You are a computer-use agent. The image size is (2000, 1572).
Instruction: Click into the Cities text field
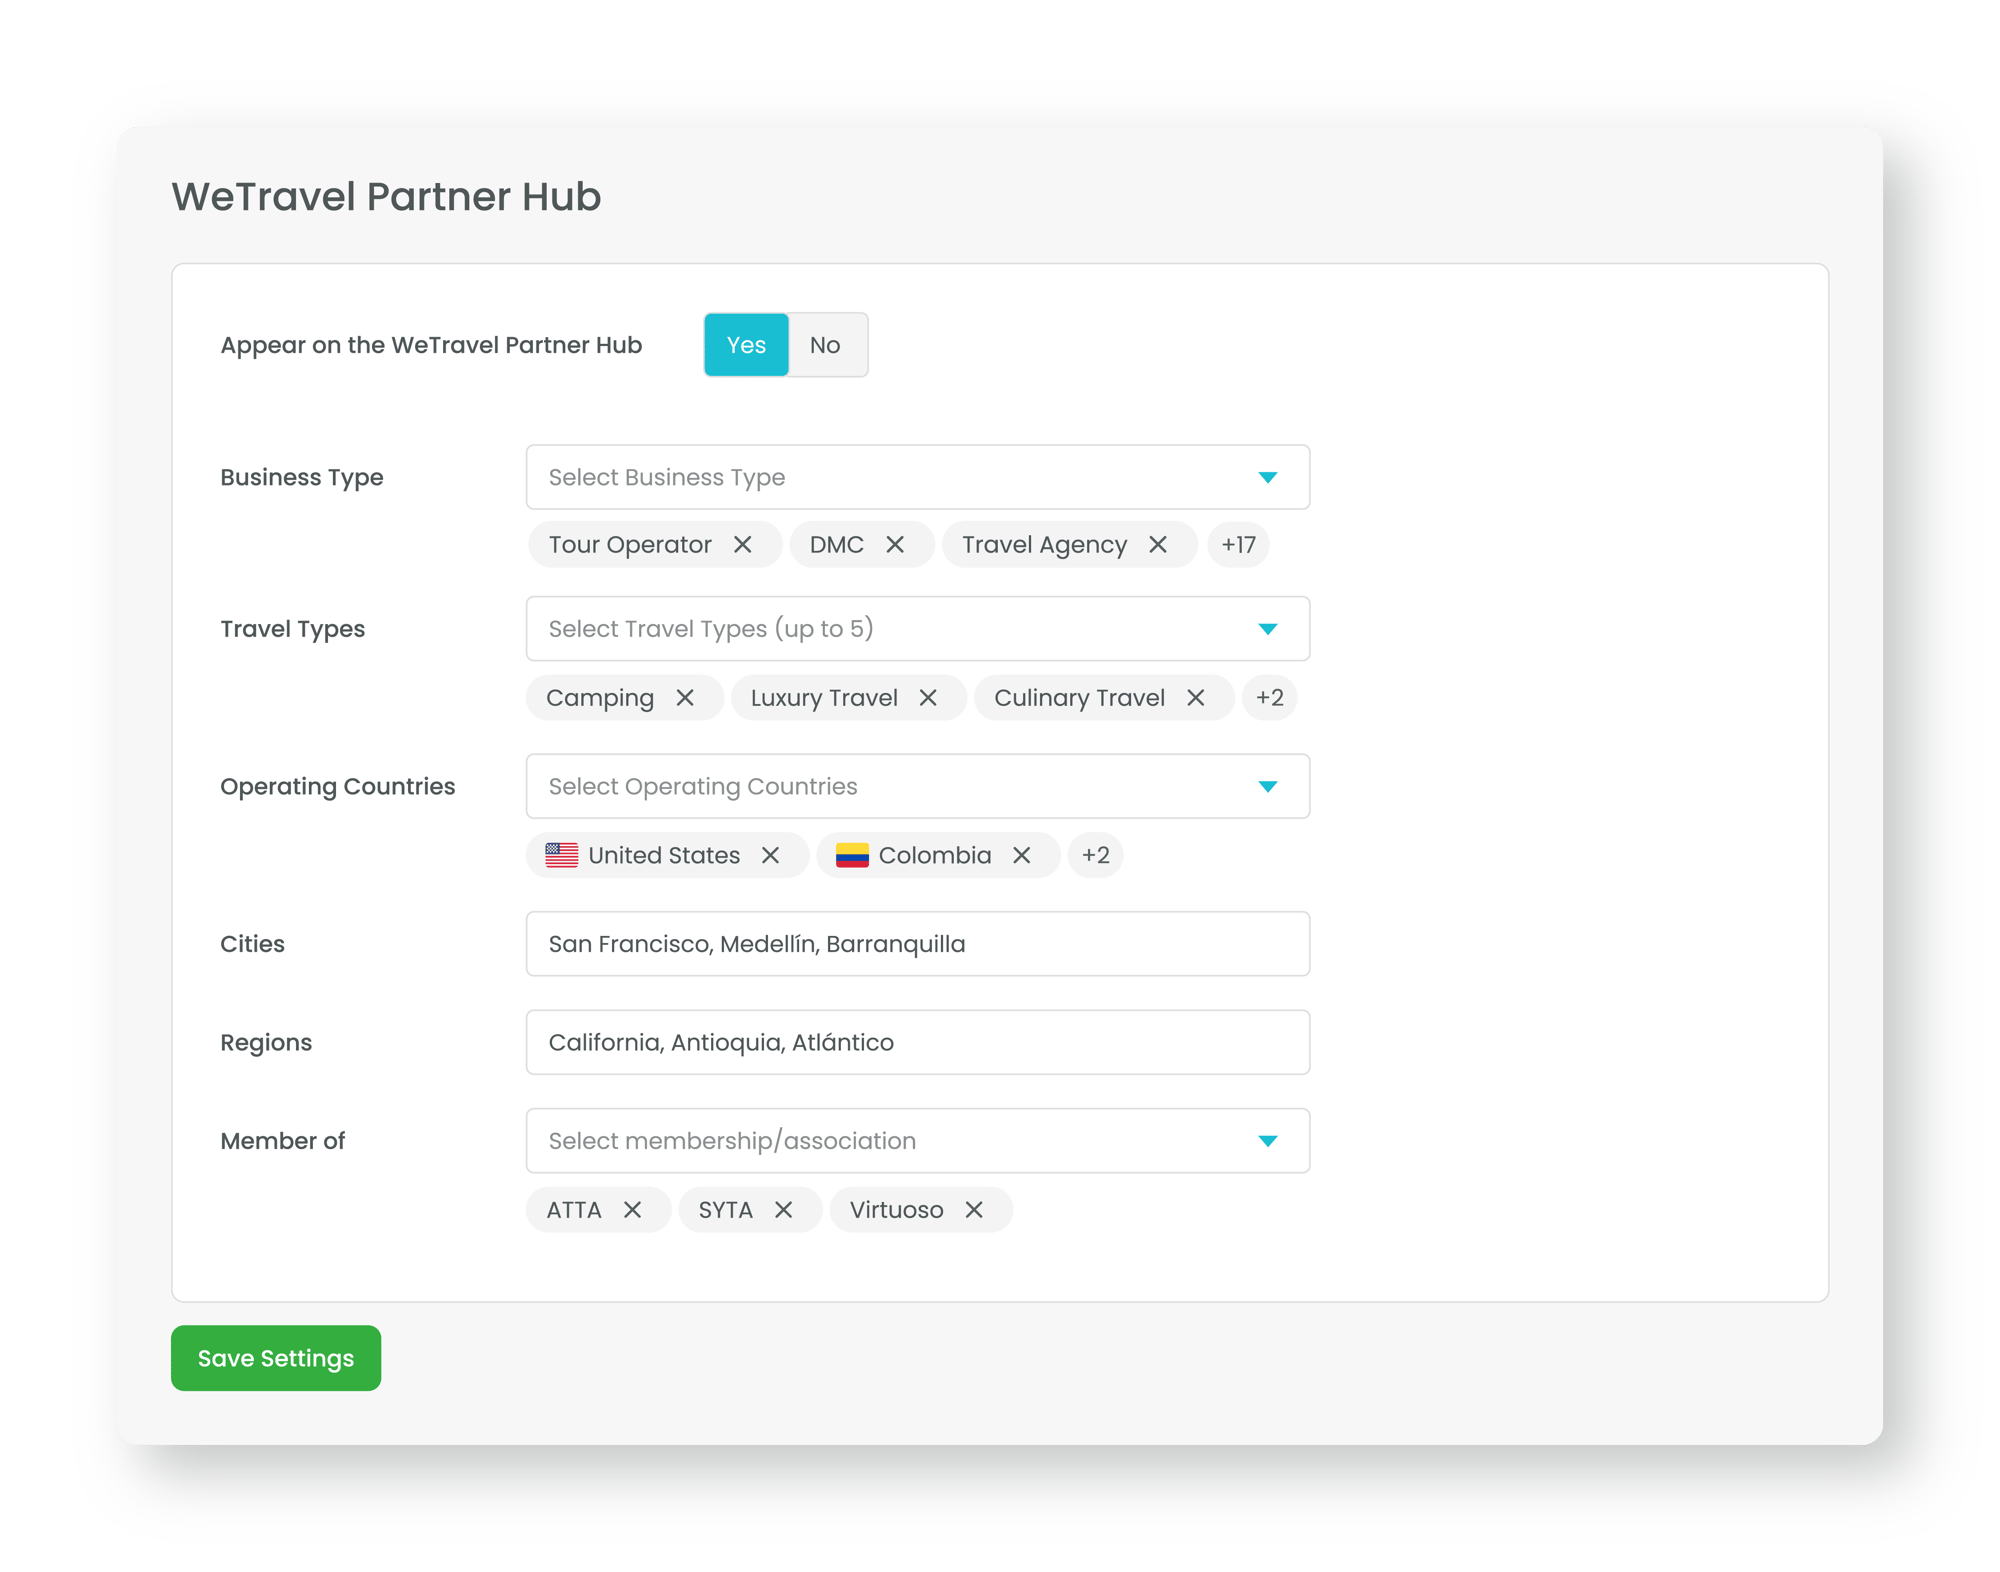click(917, 944)
